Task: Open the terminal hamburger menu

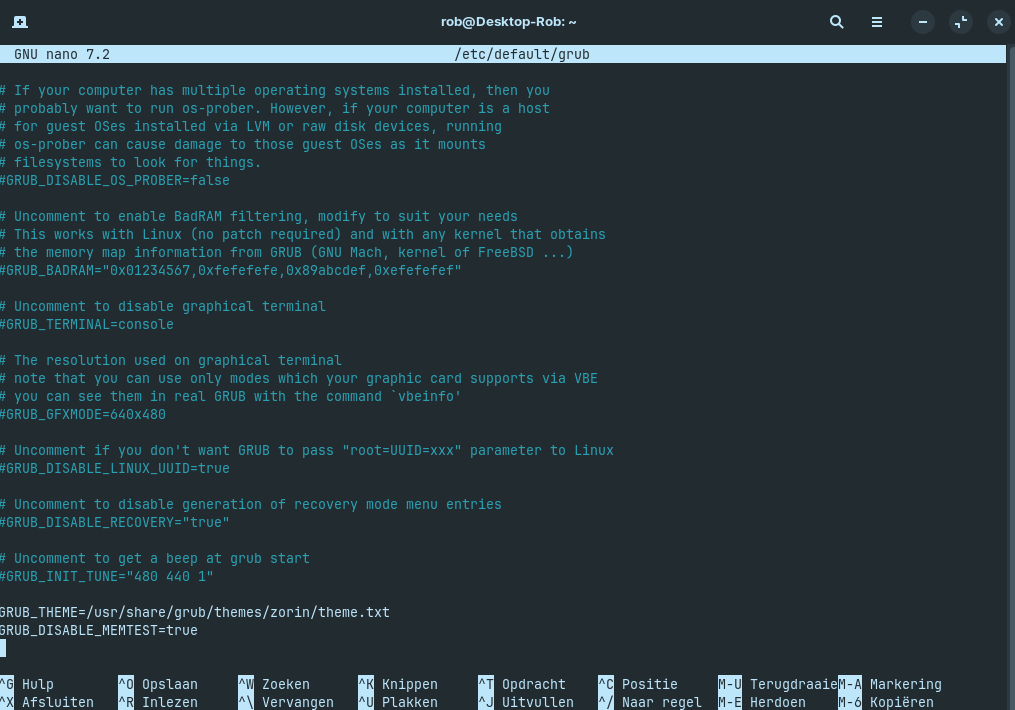Action: [x=877, y=22]
